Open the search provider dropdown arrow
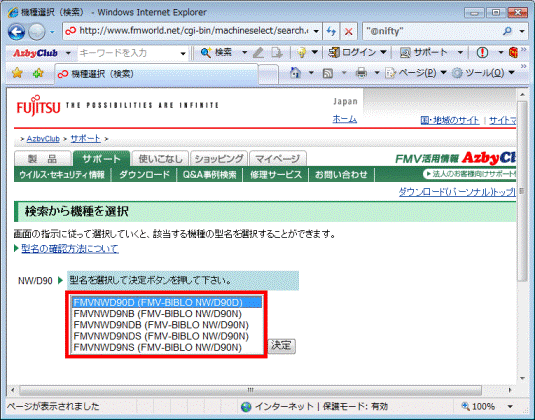The image size is (535, 420). (x=522, y=31)
